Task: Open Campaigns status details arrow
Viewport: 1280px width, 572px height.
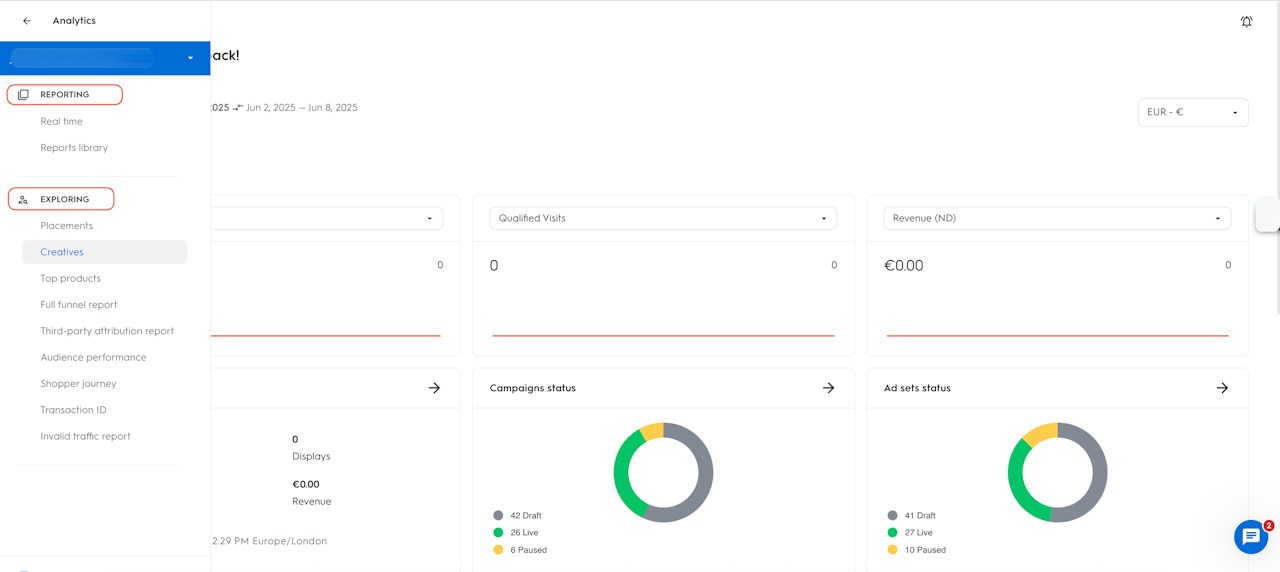Action: (x=828, y=388)
